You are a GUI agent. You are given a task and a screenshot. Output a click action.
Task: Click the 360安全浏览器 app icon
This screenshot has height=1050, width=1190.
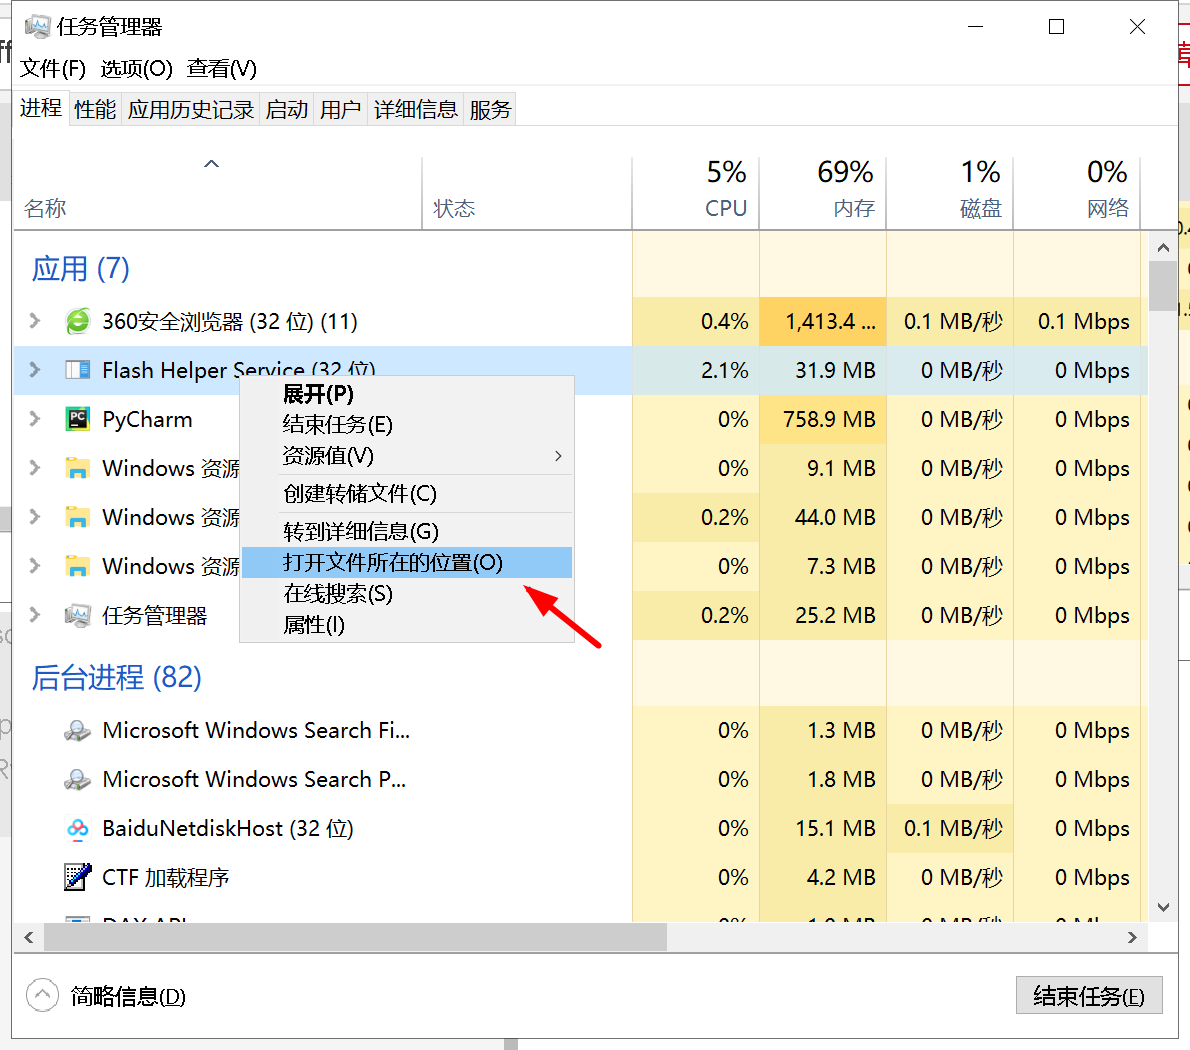pos(77,321)
